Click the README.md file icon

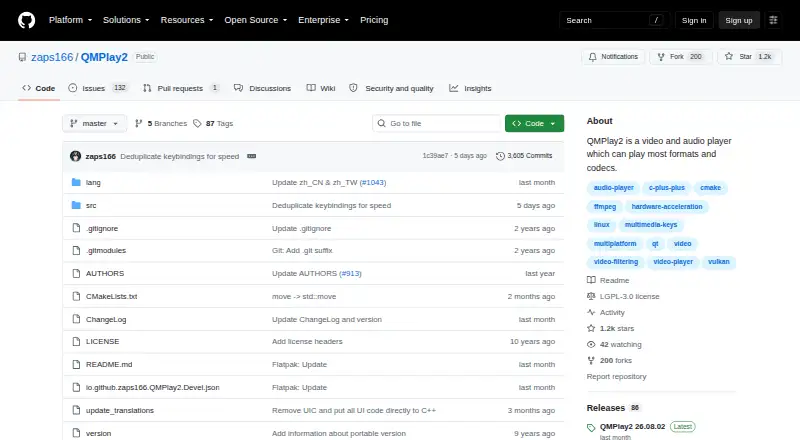click(76, 364)
